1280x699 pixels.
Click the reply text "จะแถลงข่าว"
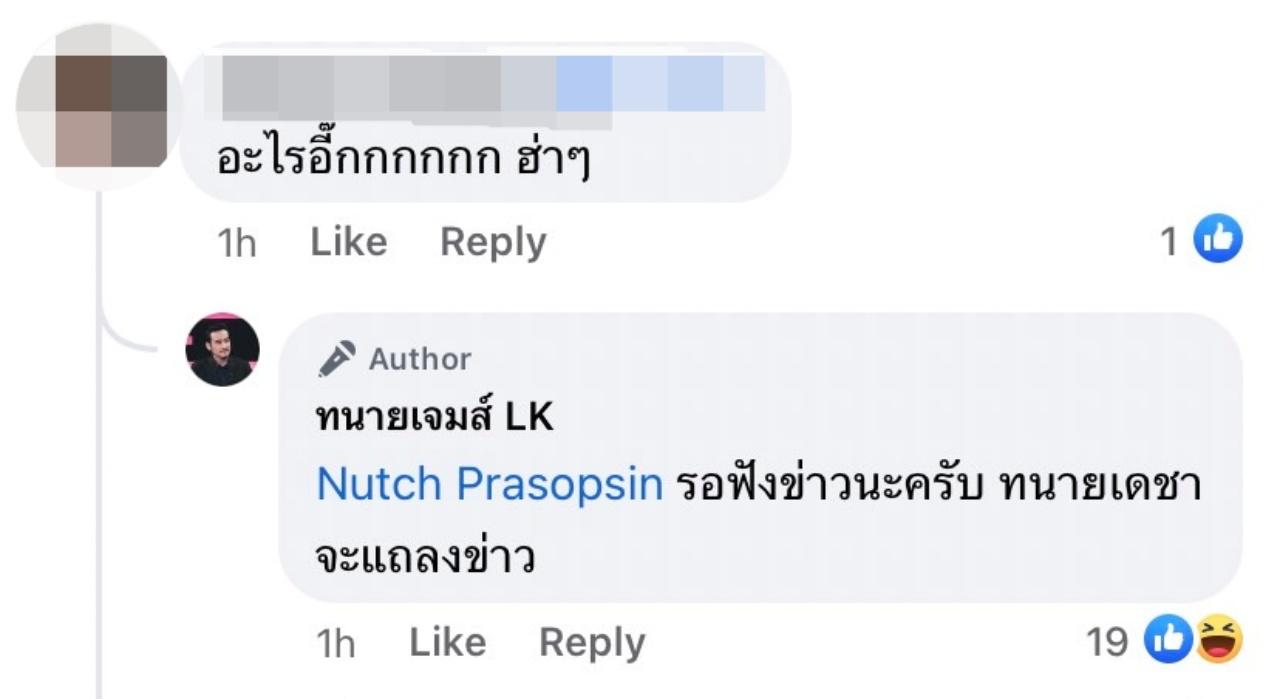(426, 557)
